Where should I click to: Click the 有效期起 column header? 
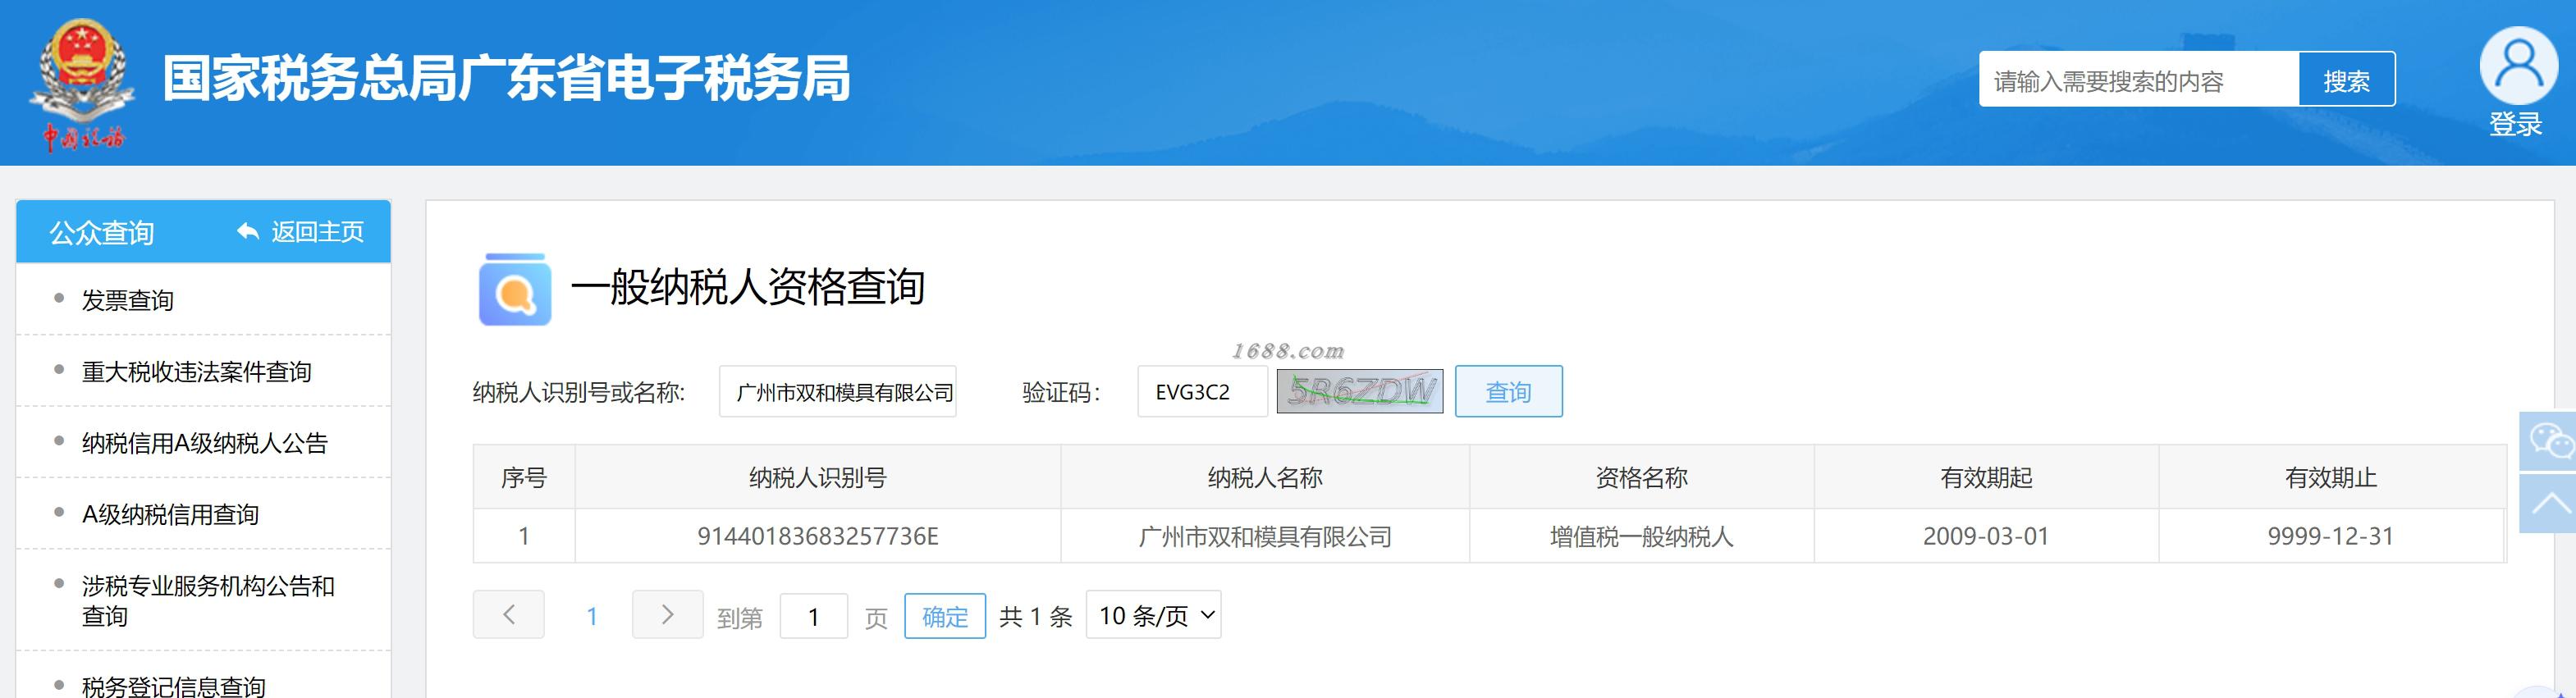[x=1985, y=478]
